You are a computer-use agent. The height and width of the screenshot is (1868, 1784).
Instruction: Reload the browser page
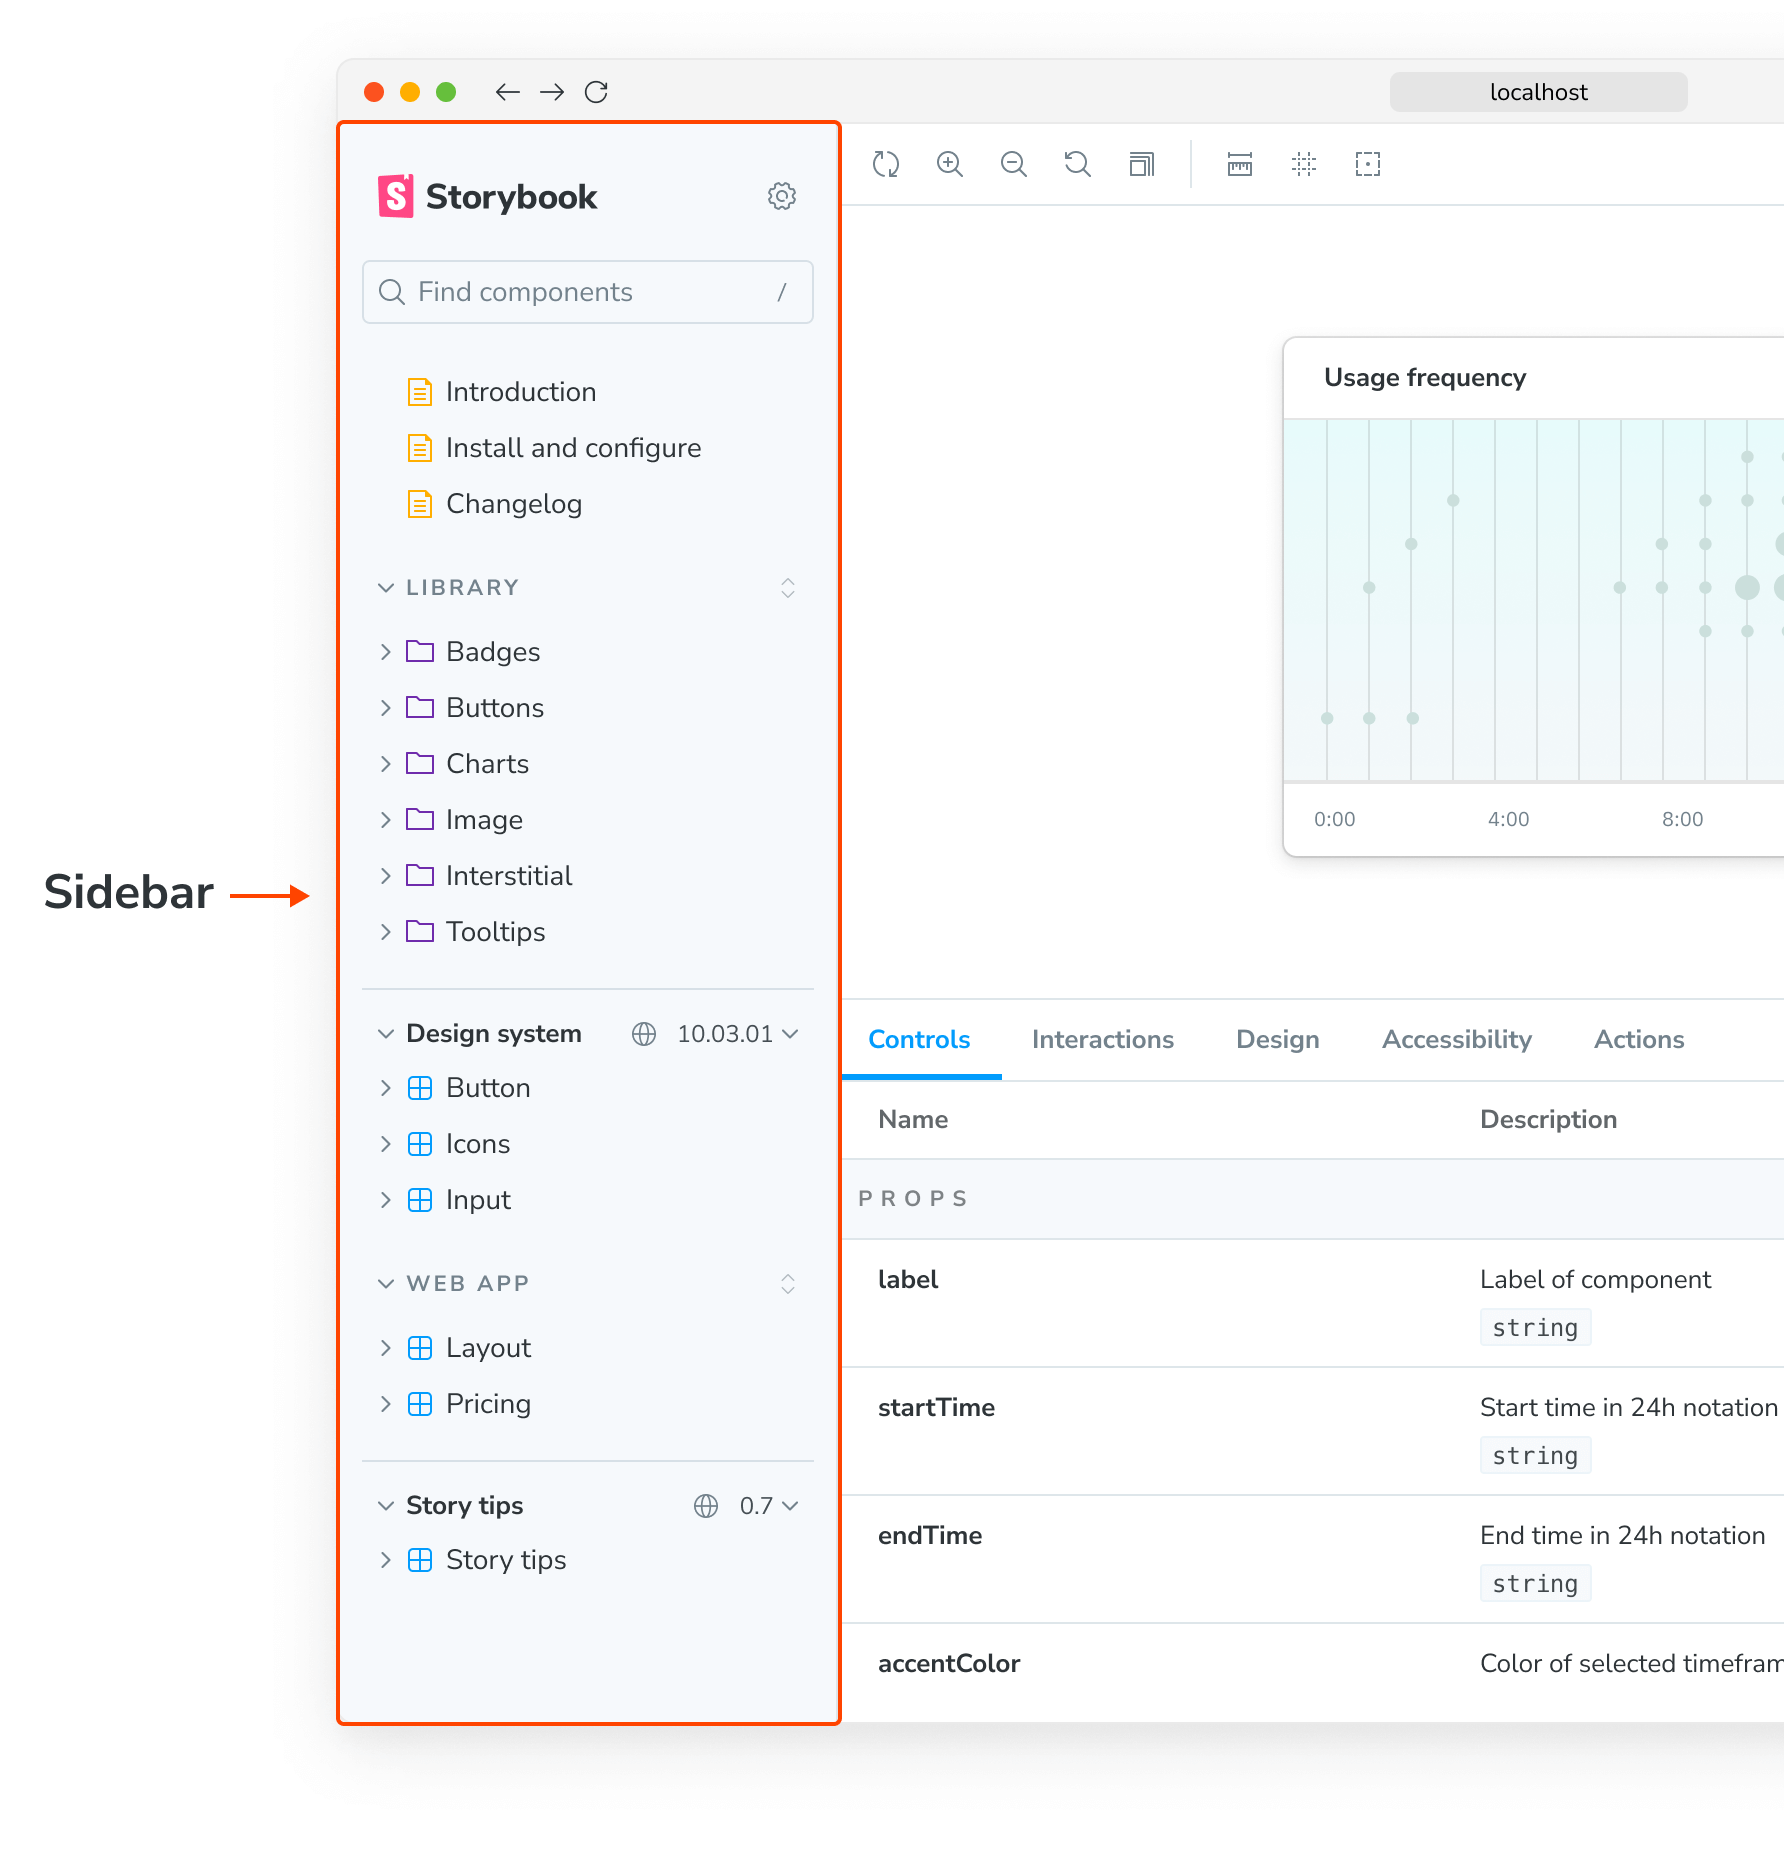[596, 92]
